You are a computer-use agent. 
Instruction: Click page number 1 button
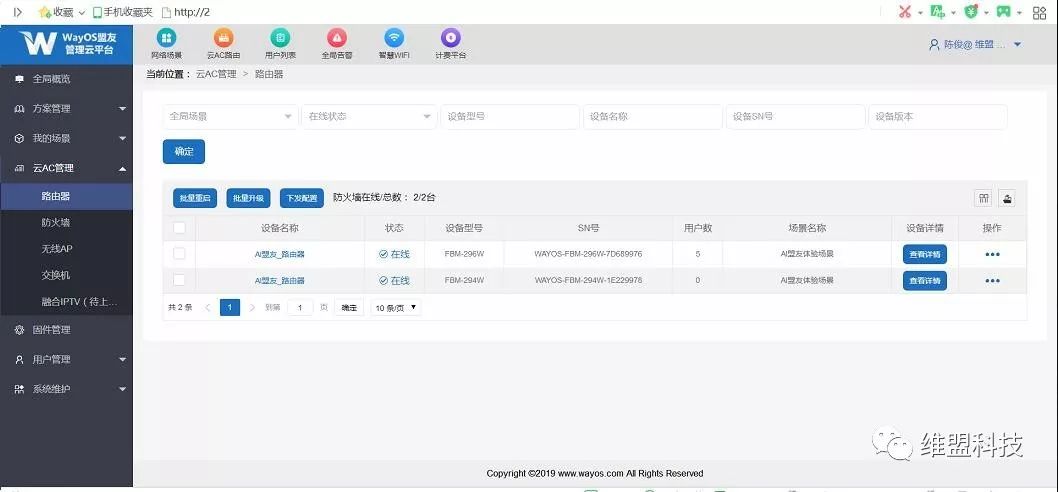tap(230, 308)
